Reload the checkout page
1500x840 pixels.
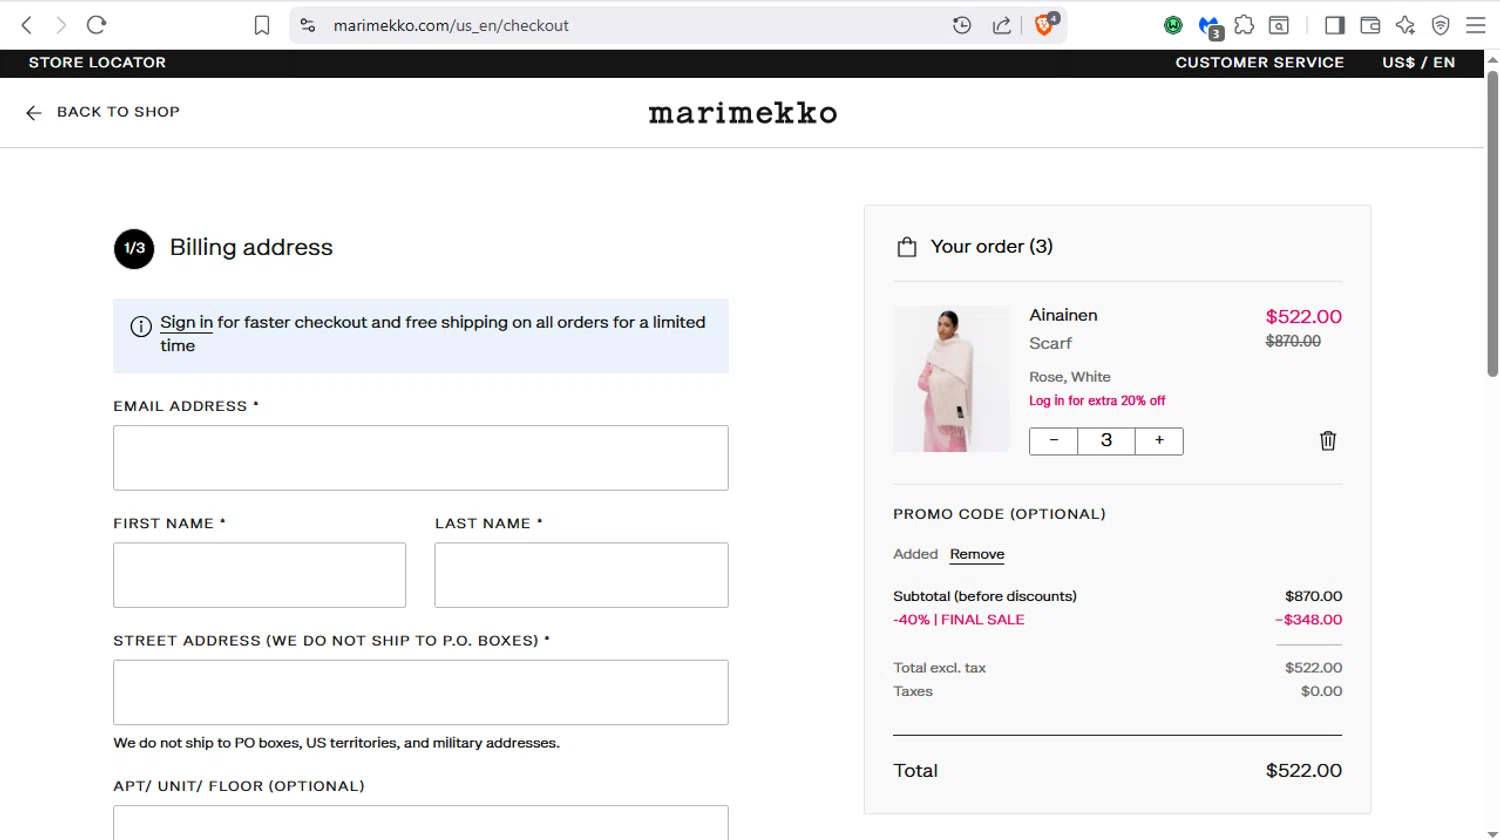click(96, 25)
